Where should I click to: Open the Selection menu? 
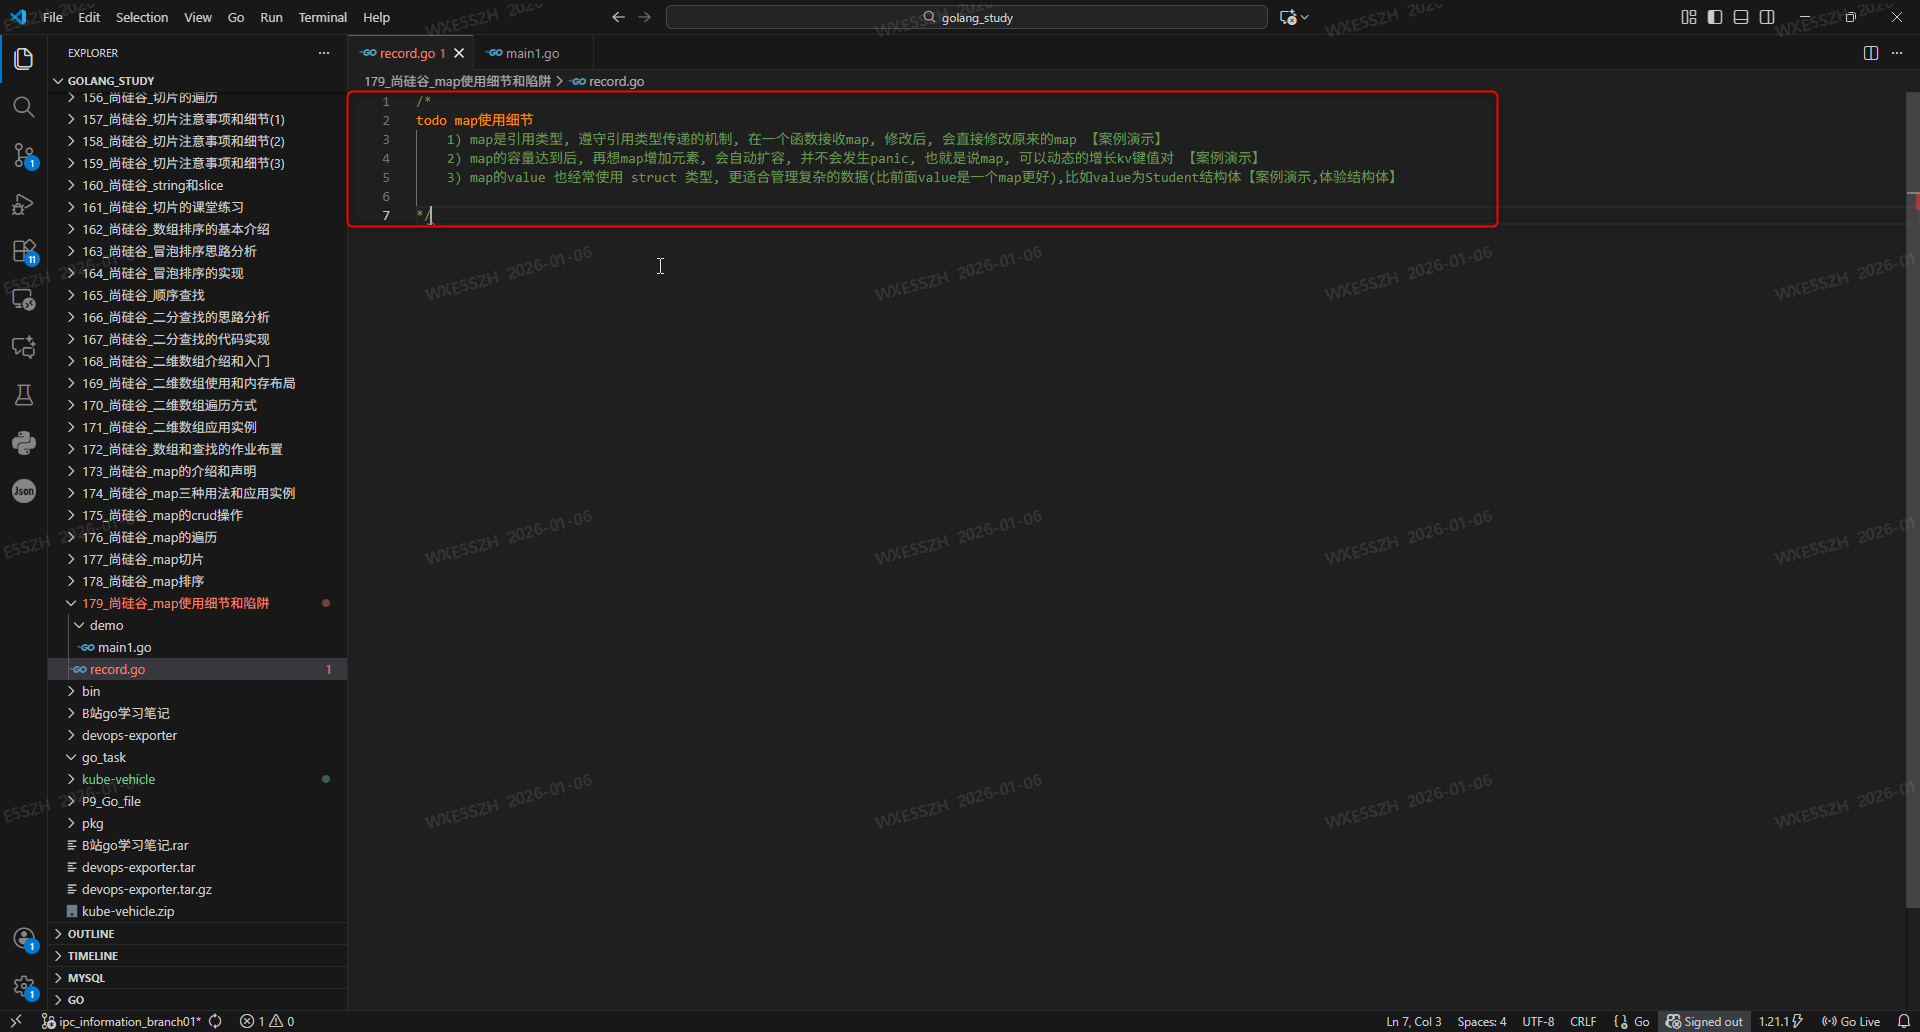tap(142, 17)
